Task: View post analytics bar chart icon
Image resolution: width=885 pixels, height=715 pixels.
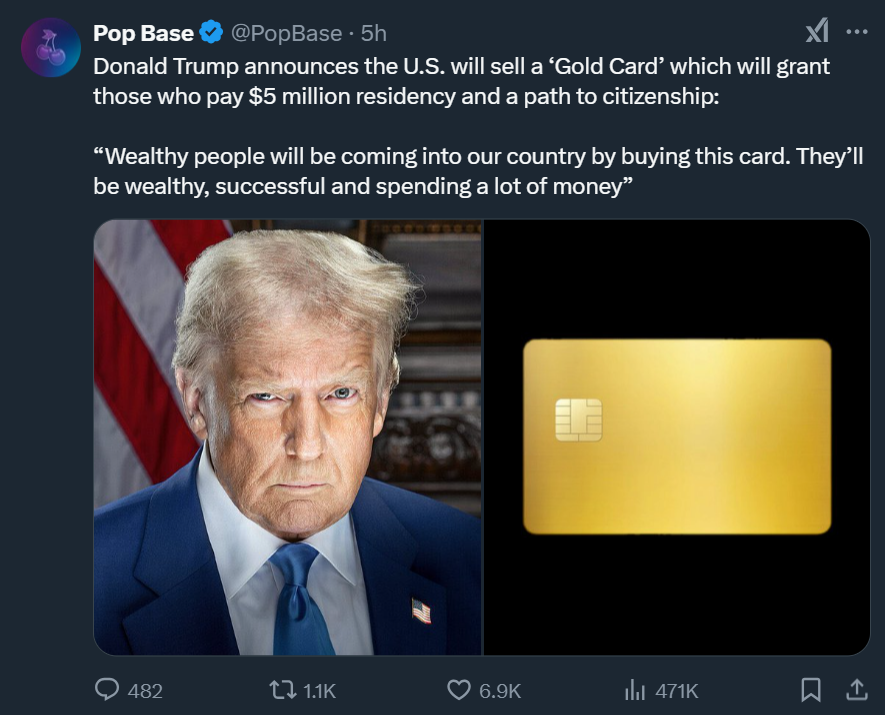Action: 634,690
